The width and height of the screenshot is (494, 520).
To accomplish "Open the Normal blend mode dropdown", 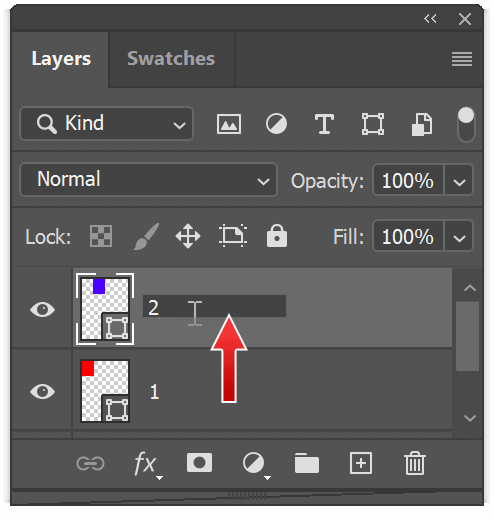I will pos(148,180).
